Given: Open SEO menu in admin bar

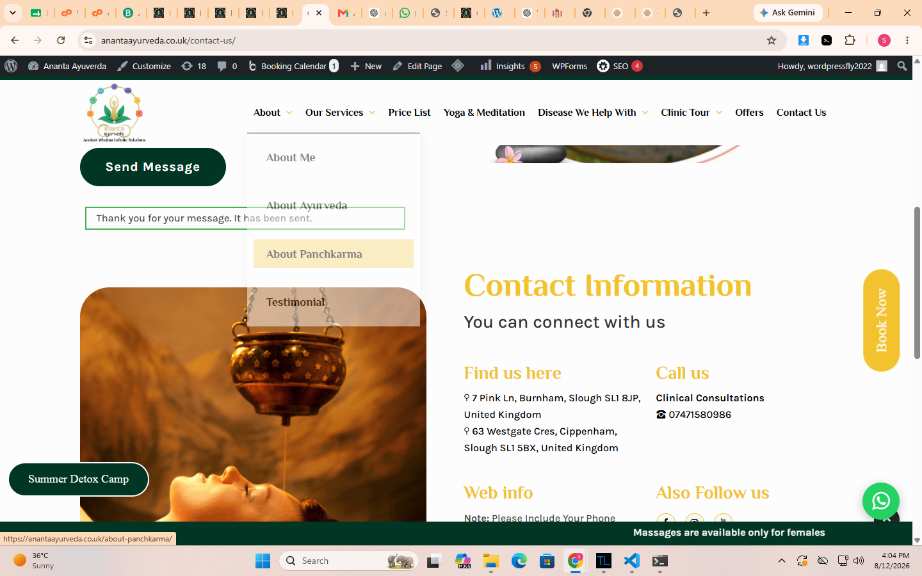Looking at the screenshot, I should (x=619, y=66).
